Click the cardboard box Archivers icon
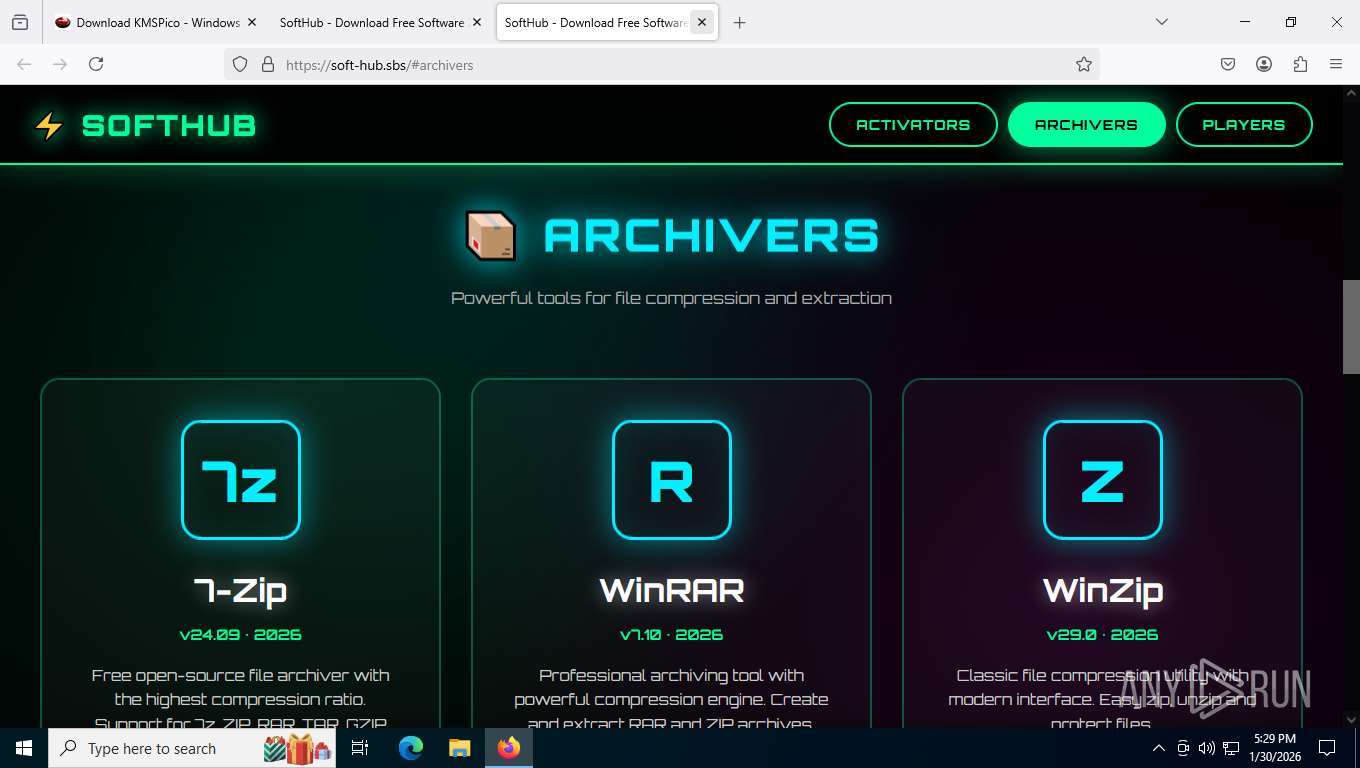The width and height of the screenshot is (1360, 768). pyautogui.click(x=491, y=235)
